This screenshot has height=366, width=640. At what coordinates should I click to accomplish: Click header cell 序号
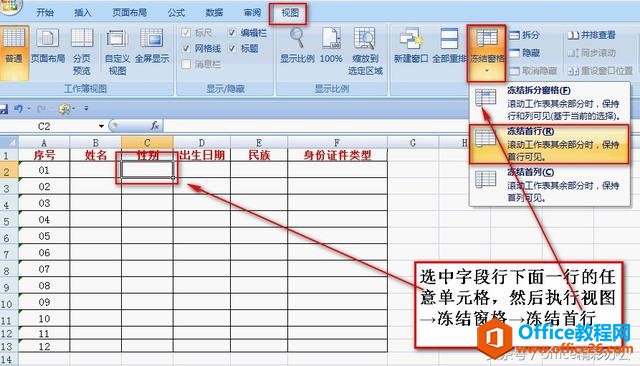coord(44,155)
